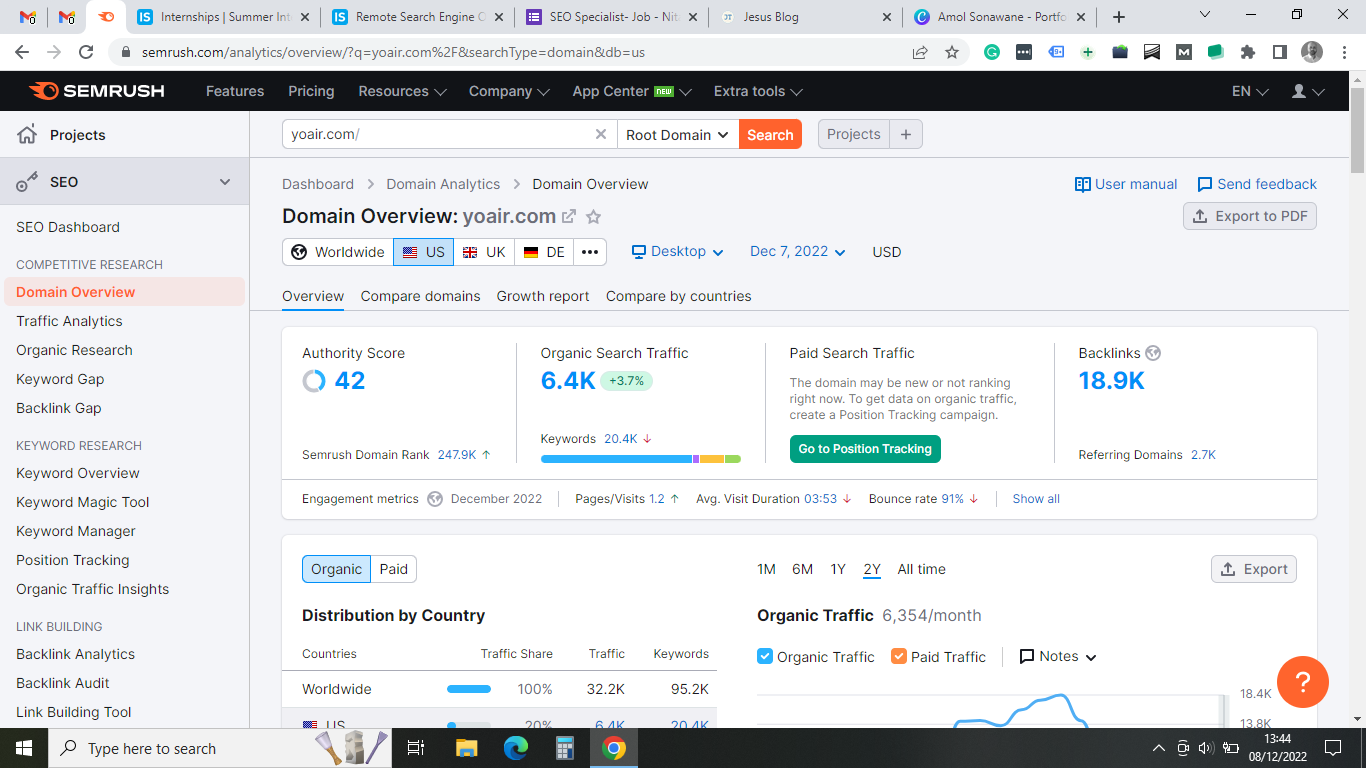Open yoair.com external link icon
This screenshot has width=1366, height=768.
[x=569, y=217]
